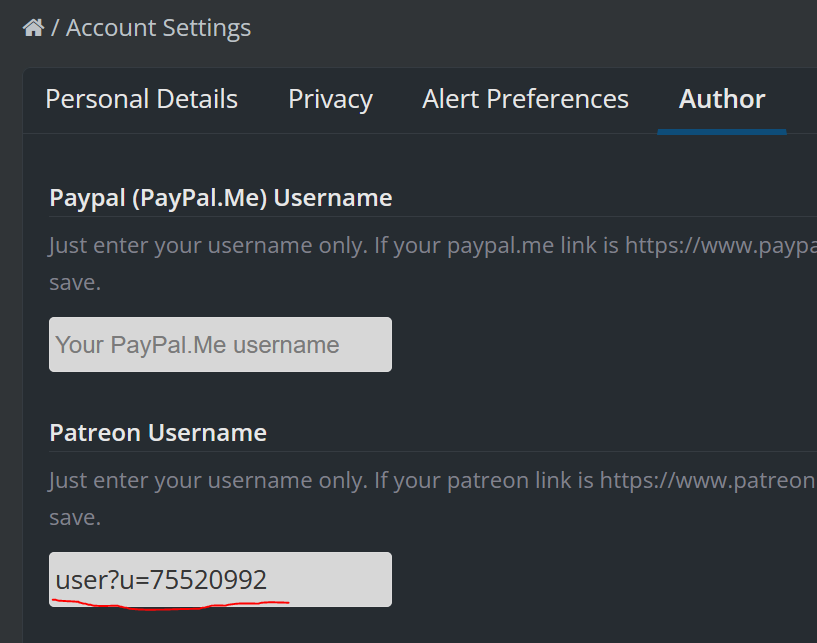Click the Patreon username help description text
This screenshot has height=643, width=817.
pos(433,499)
